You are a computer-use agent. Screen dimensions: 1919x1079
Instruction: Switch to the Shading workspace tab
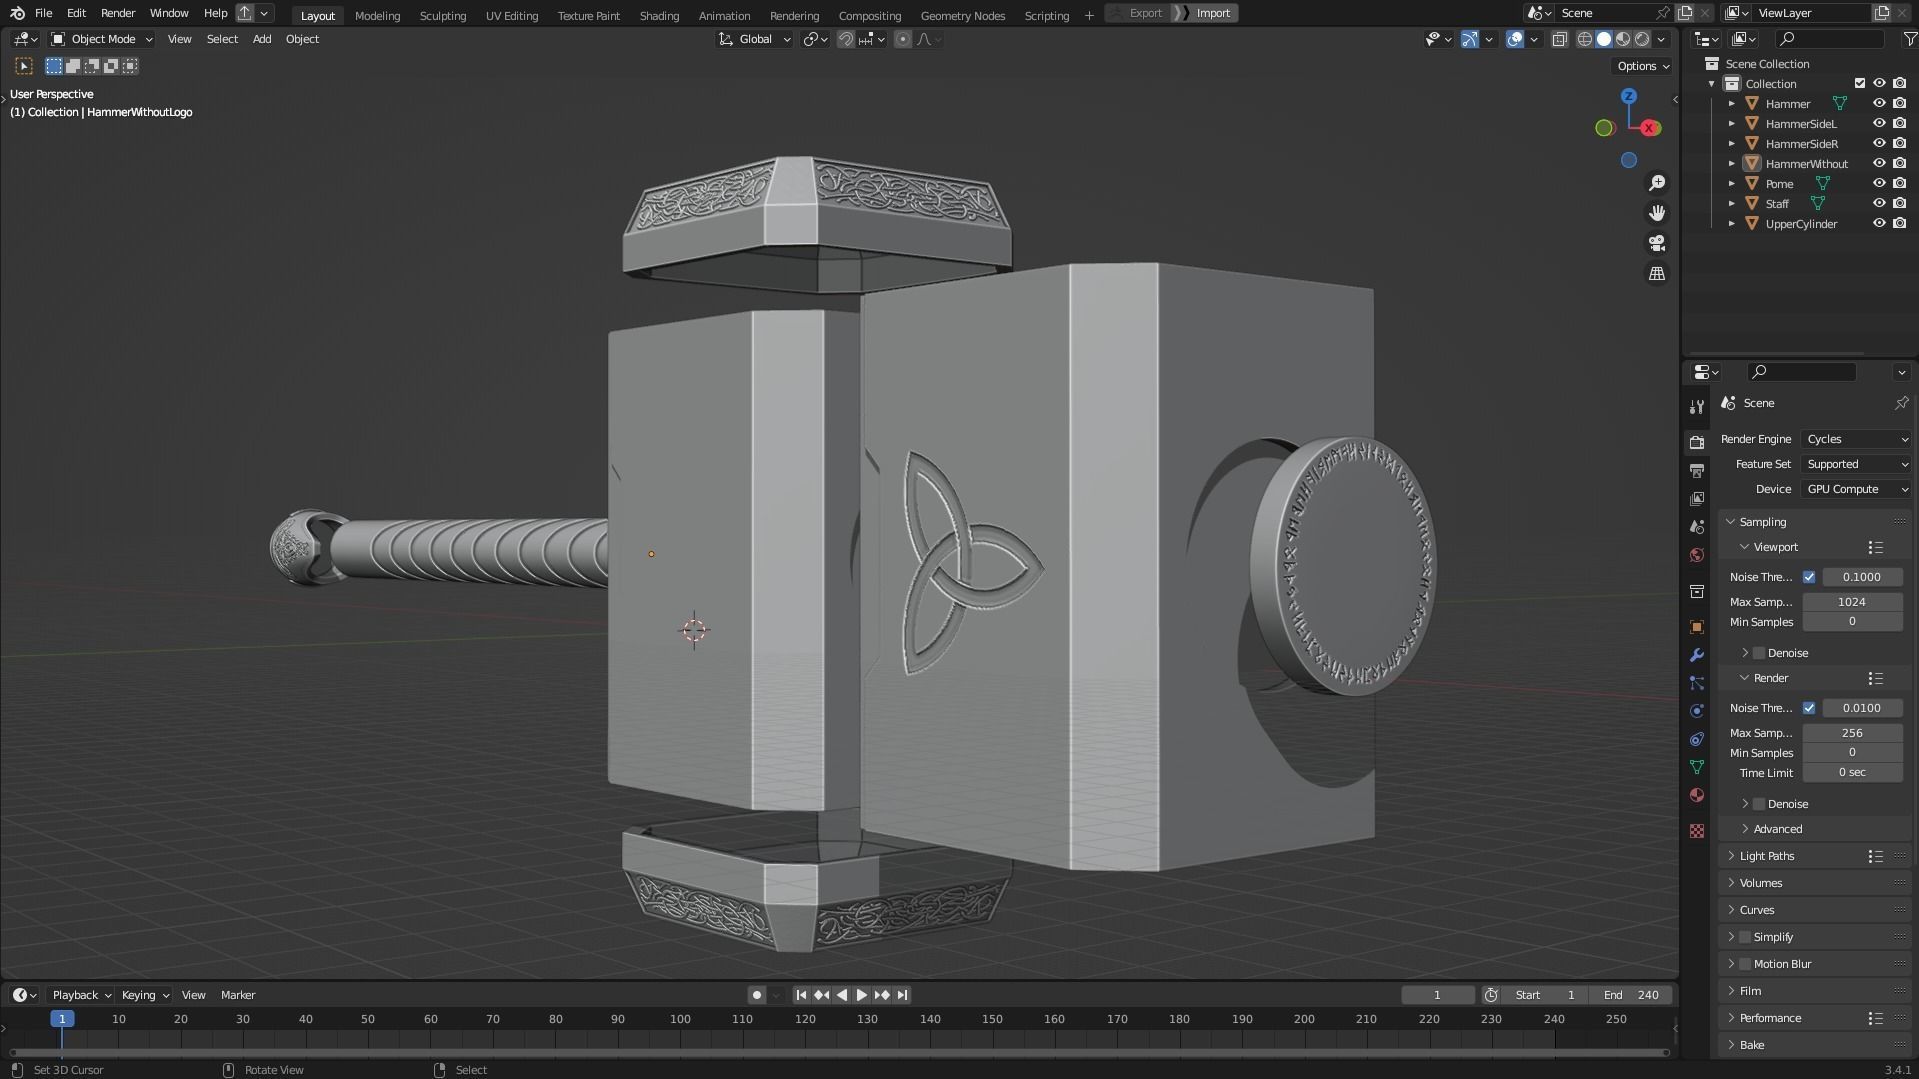click(x=659, y=15)
